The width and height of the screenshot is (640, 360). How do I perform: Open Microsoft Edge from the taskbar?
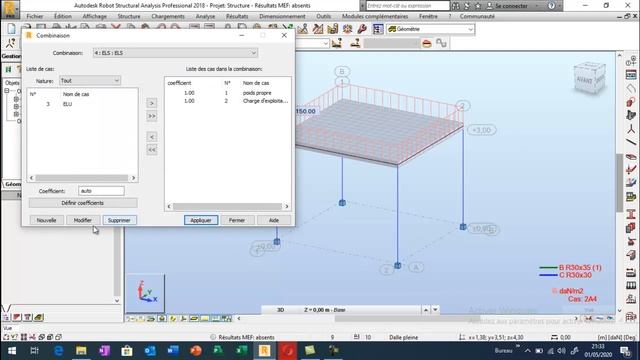58,351
